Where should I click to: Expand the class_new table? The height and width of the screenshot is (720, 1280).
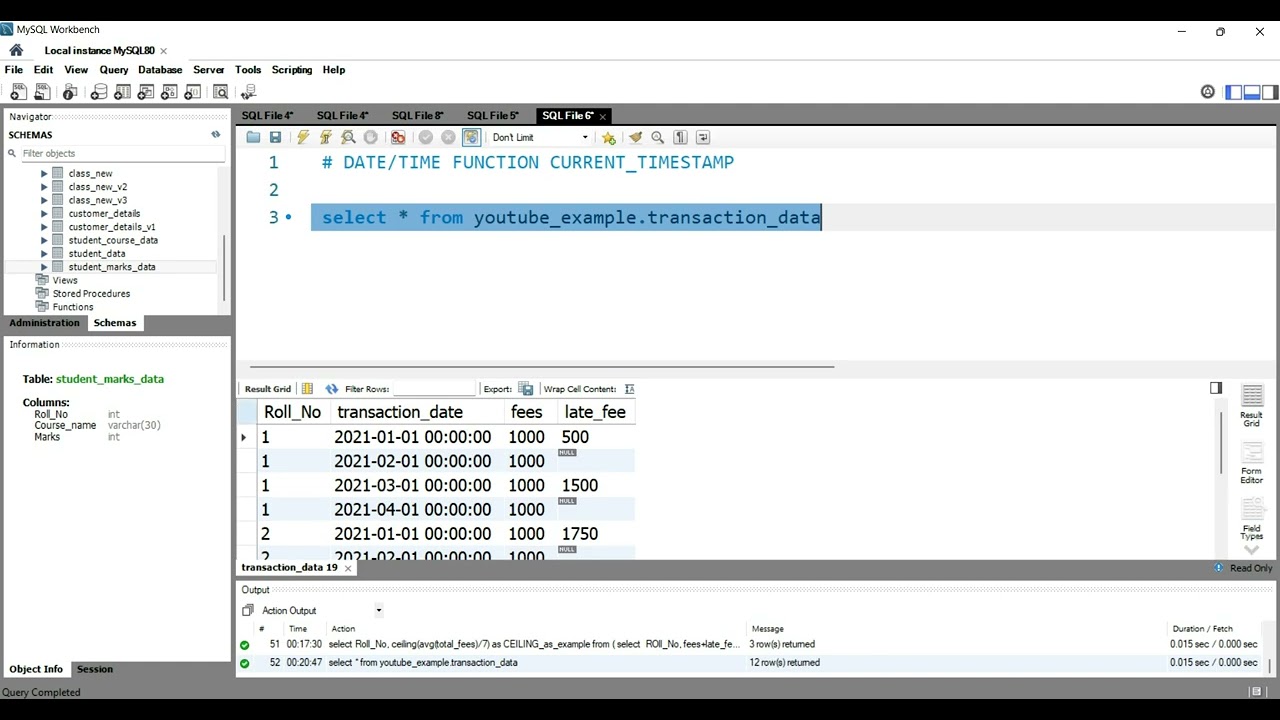click(x=44, y=174)
